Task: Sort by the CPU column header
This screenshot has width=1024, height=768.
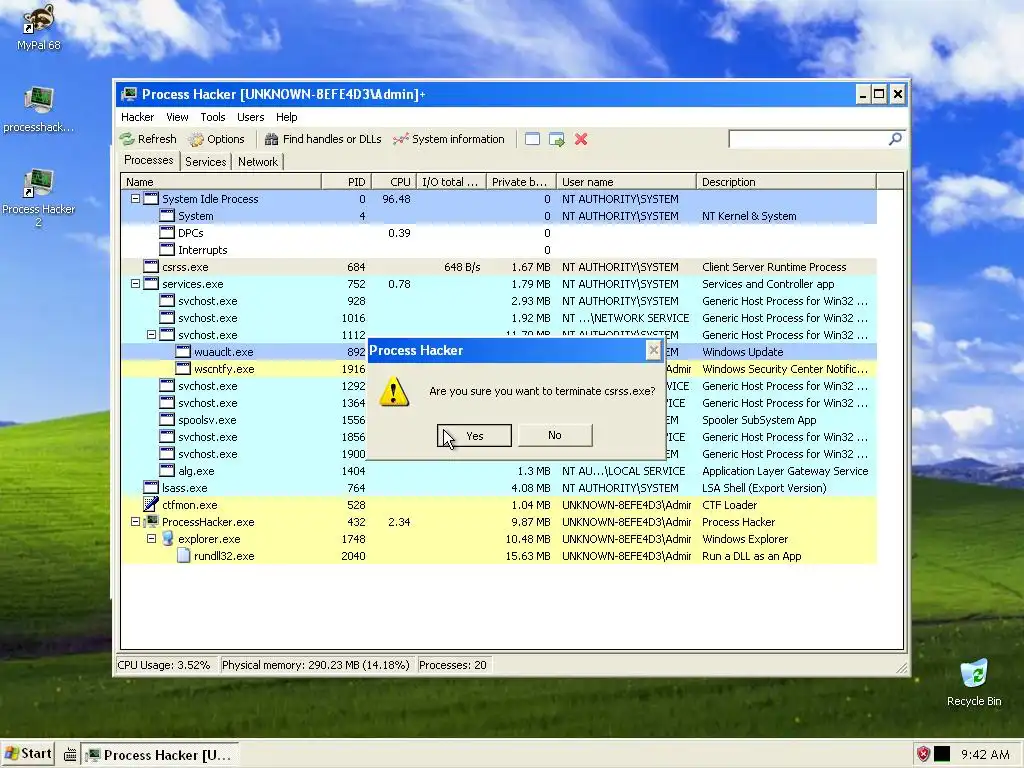Action: point(394,182)
